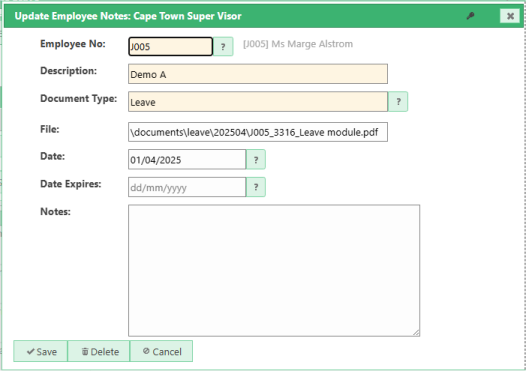Focus the Description field containing Demo A
Image resolution: width=526 pixels, height=371 pixels.
click(258, 74)
